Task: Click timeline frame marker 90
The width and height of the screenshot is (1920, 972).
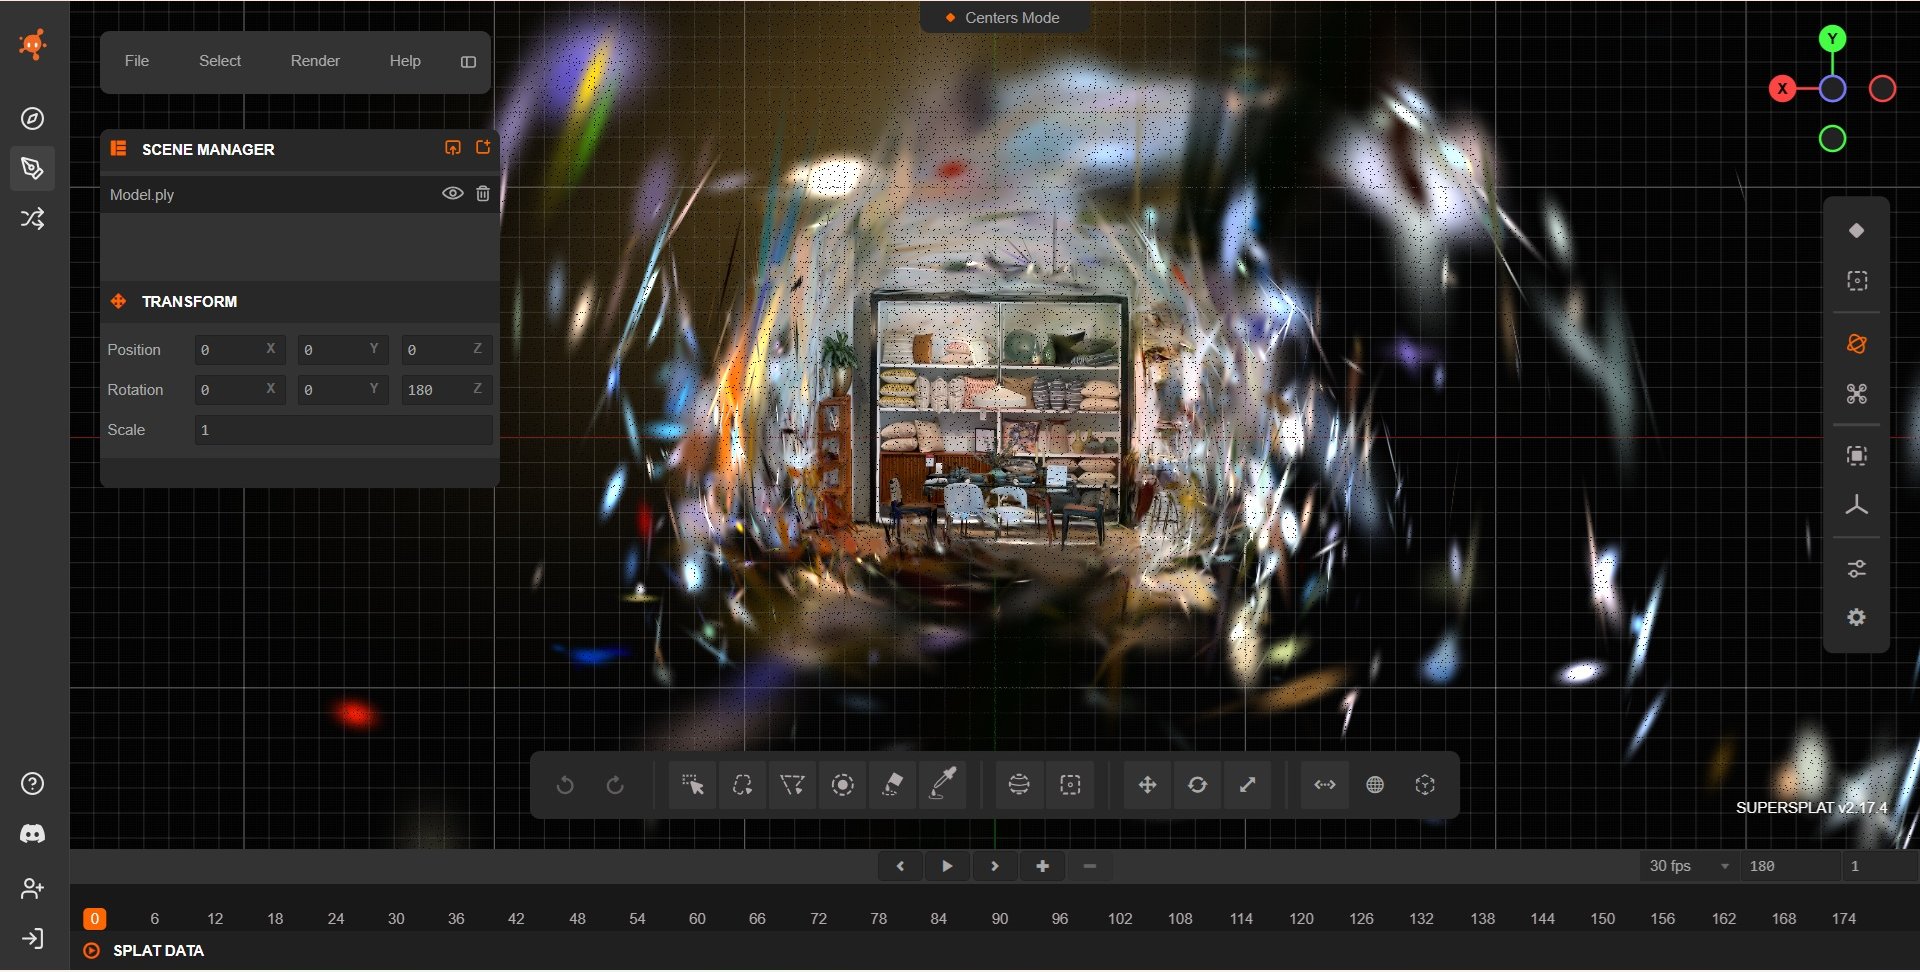Action: pos(1000,919)
